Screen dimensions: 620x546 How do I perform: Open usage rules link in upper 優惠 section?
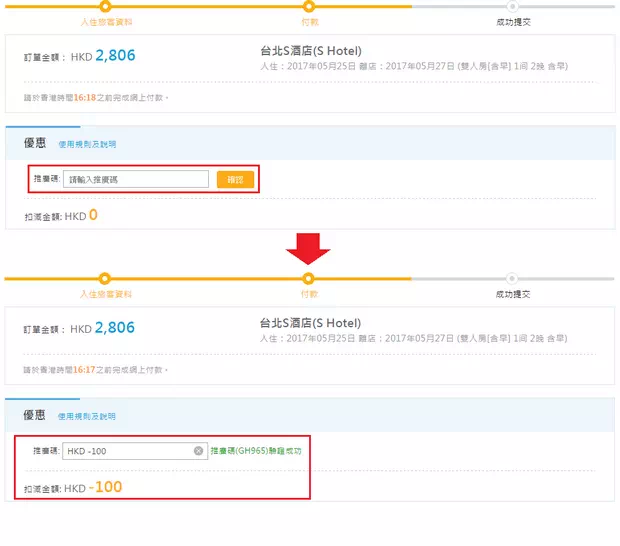click(87, 144)
